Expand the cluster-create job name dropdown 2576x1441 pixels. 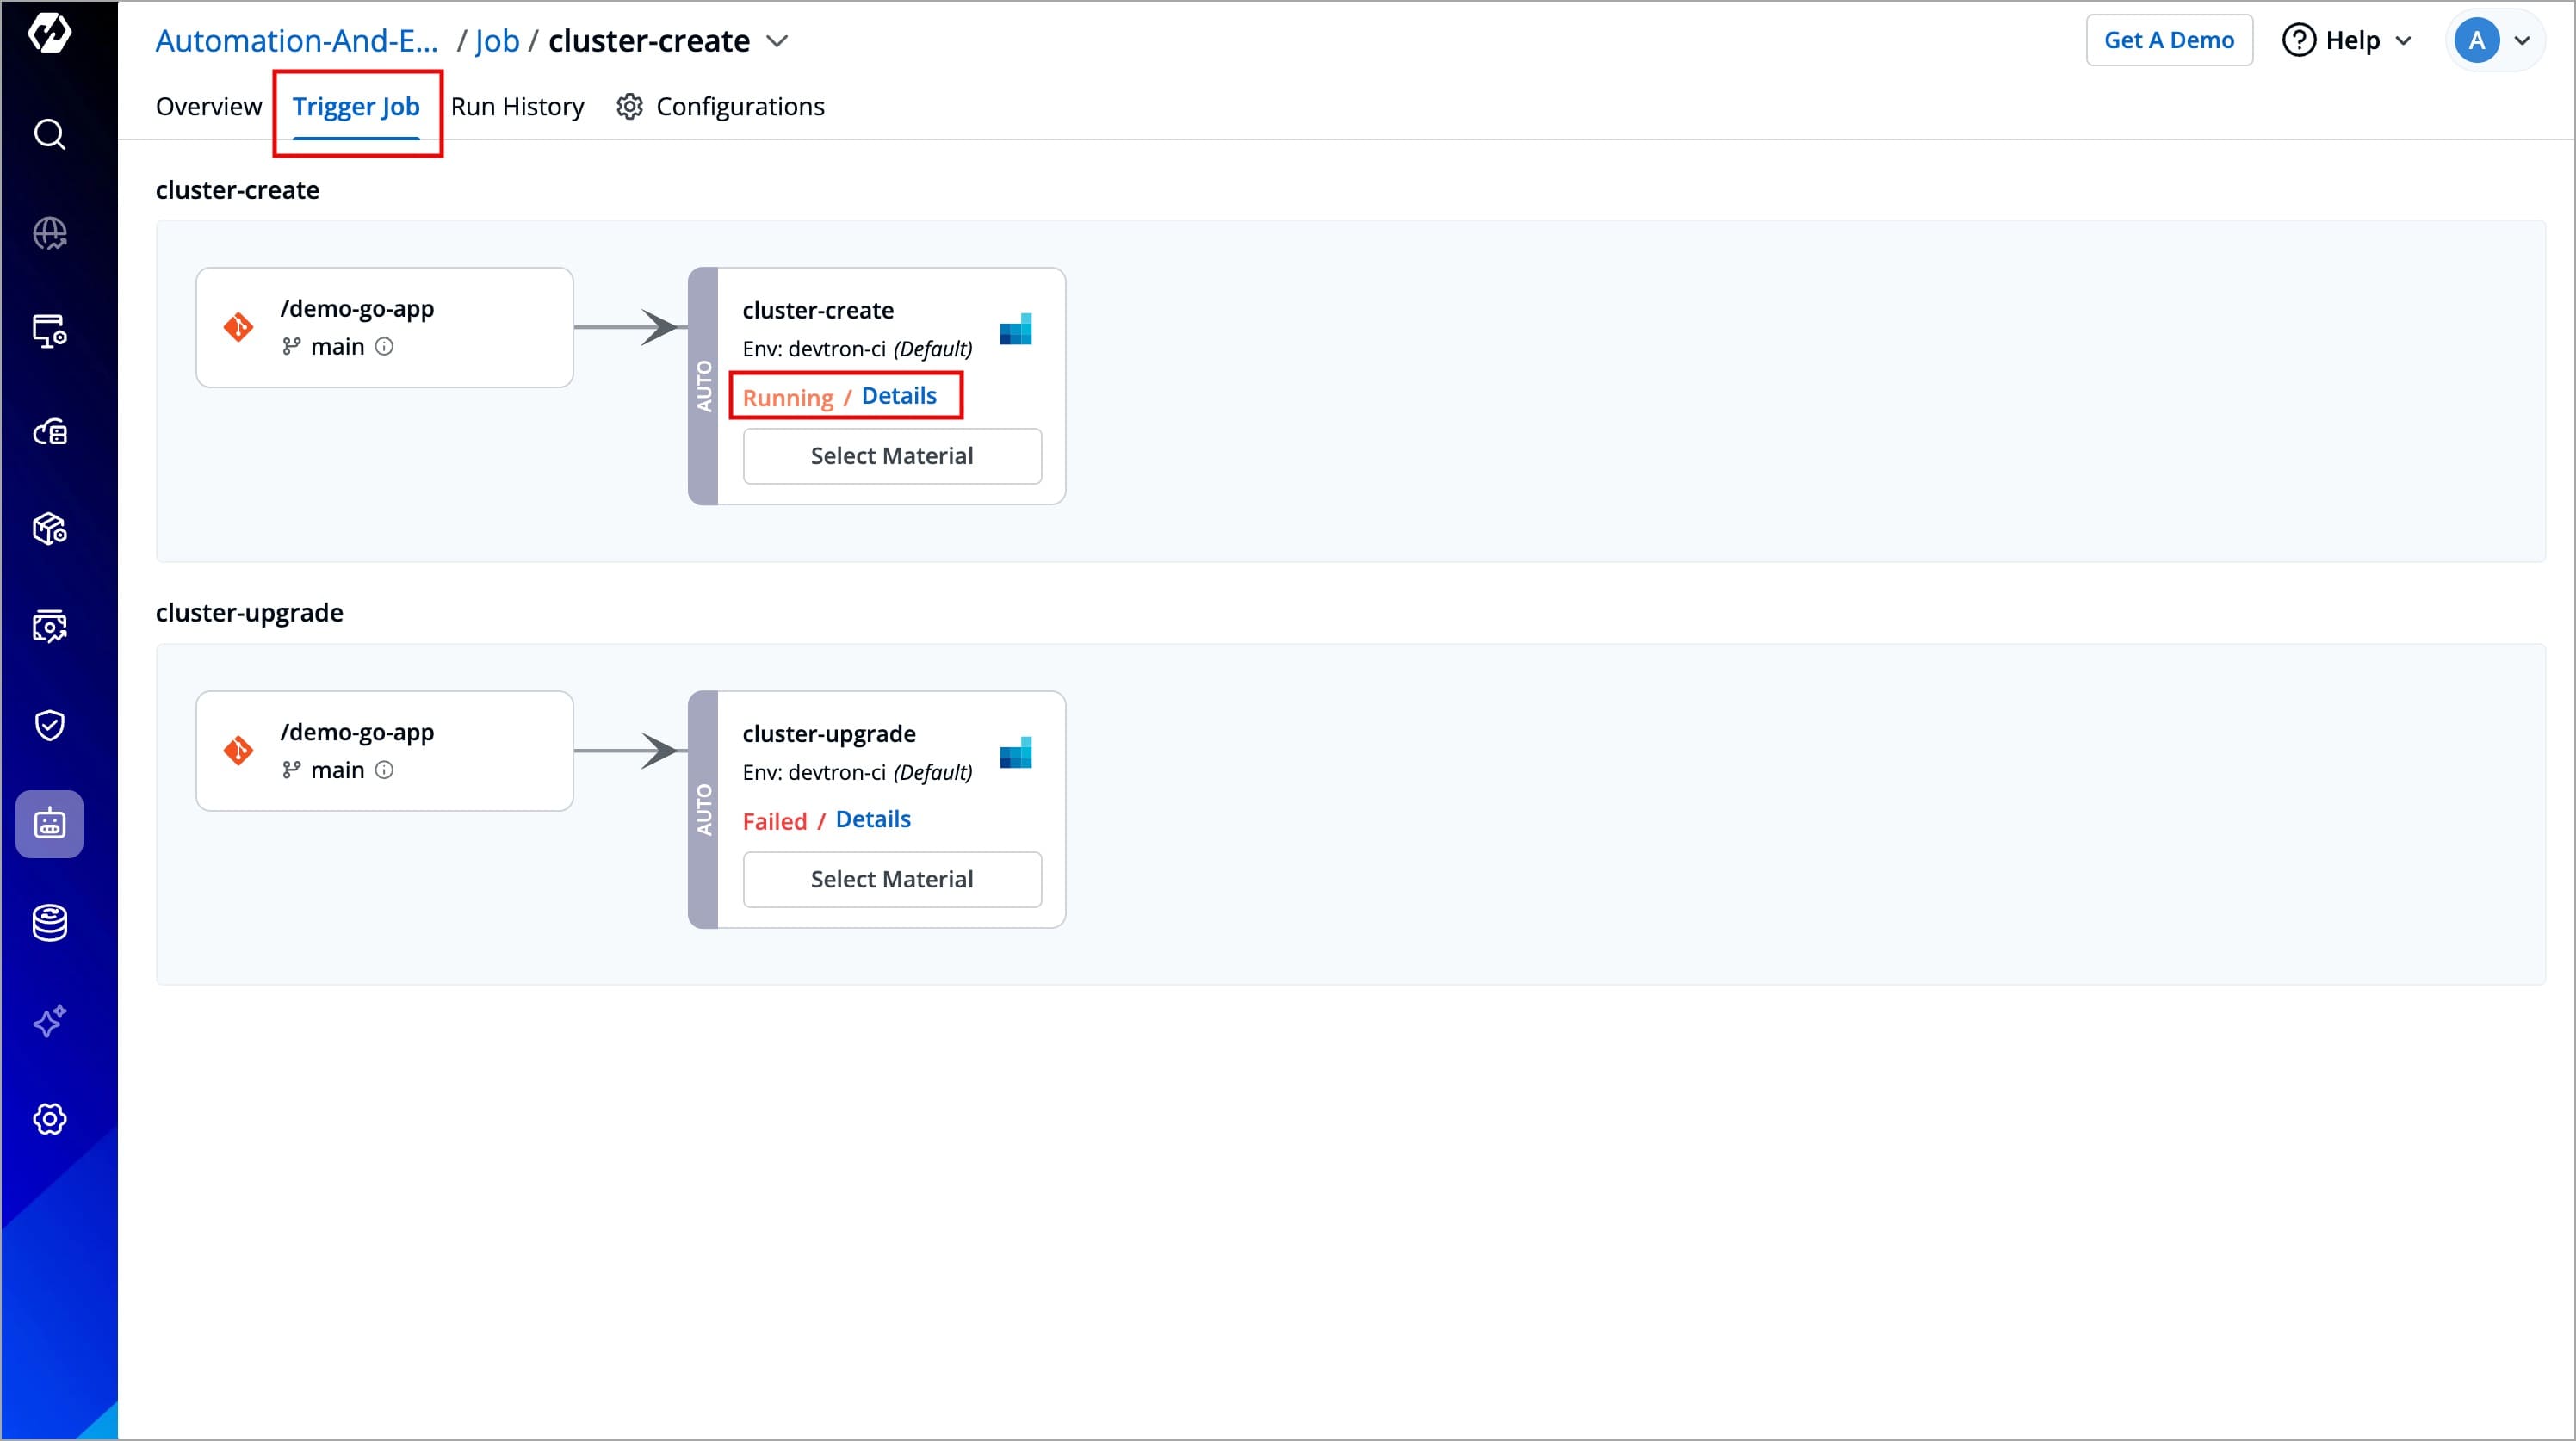point(777,41)
